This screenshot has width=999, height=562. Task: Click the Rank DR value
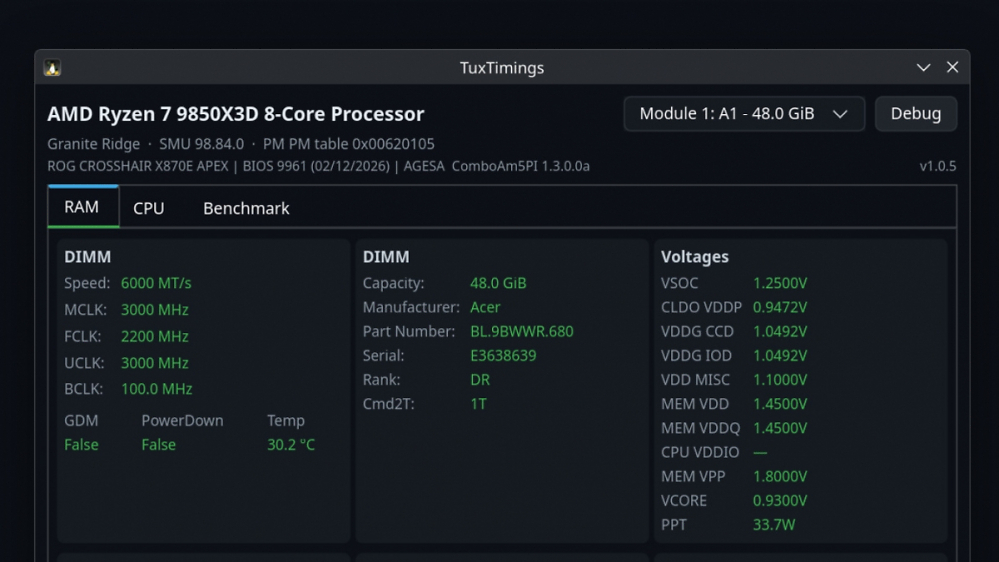[x=480, y=380]
